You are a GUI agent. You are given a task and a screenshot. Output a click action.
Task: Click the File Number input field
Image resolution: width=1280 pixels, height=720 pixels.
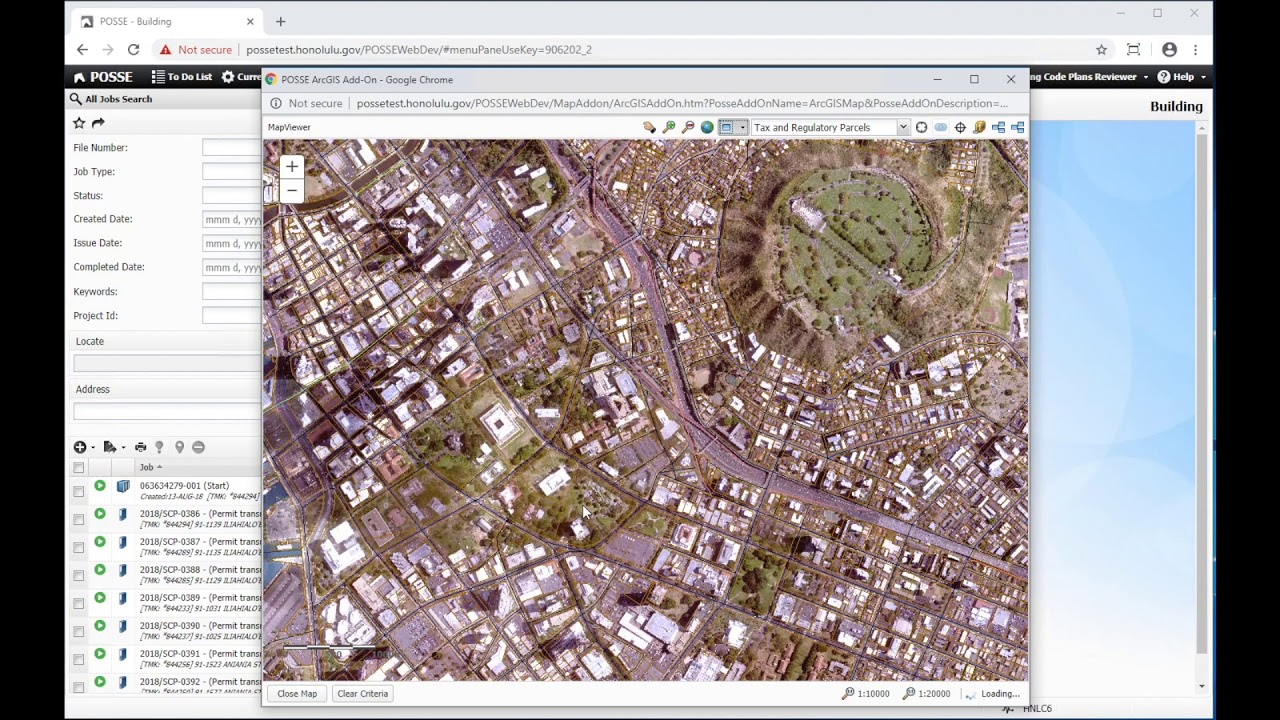point(231,148)
